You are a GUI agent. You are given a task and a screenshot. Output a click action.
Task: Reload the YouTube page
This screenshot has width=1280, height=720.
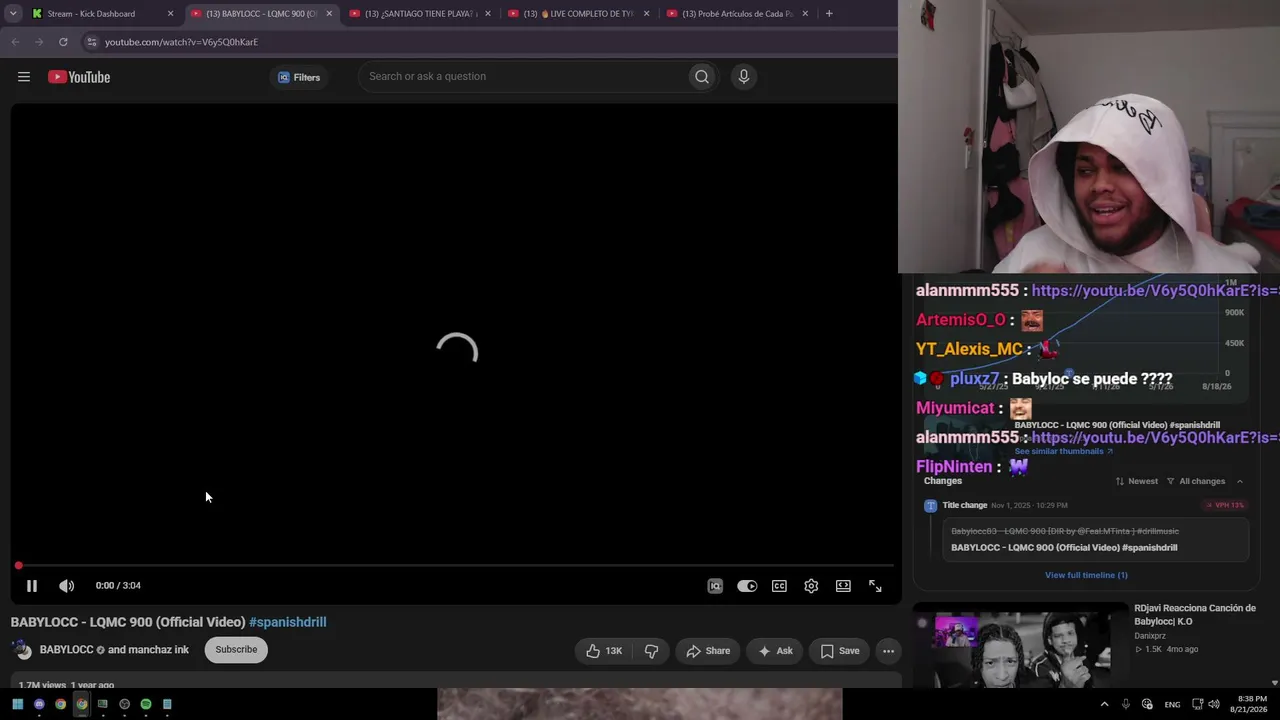[x=63, y=42]
